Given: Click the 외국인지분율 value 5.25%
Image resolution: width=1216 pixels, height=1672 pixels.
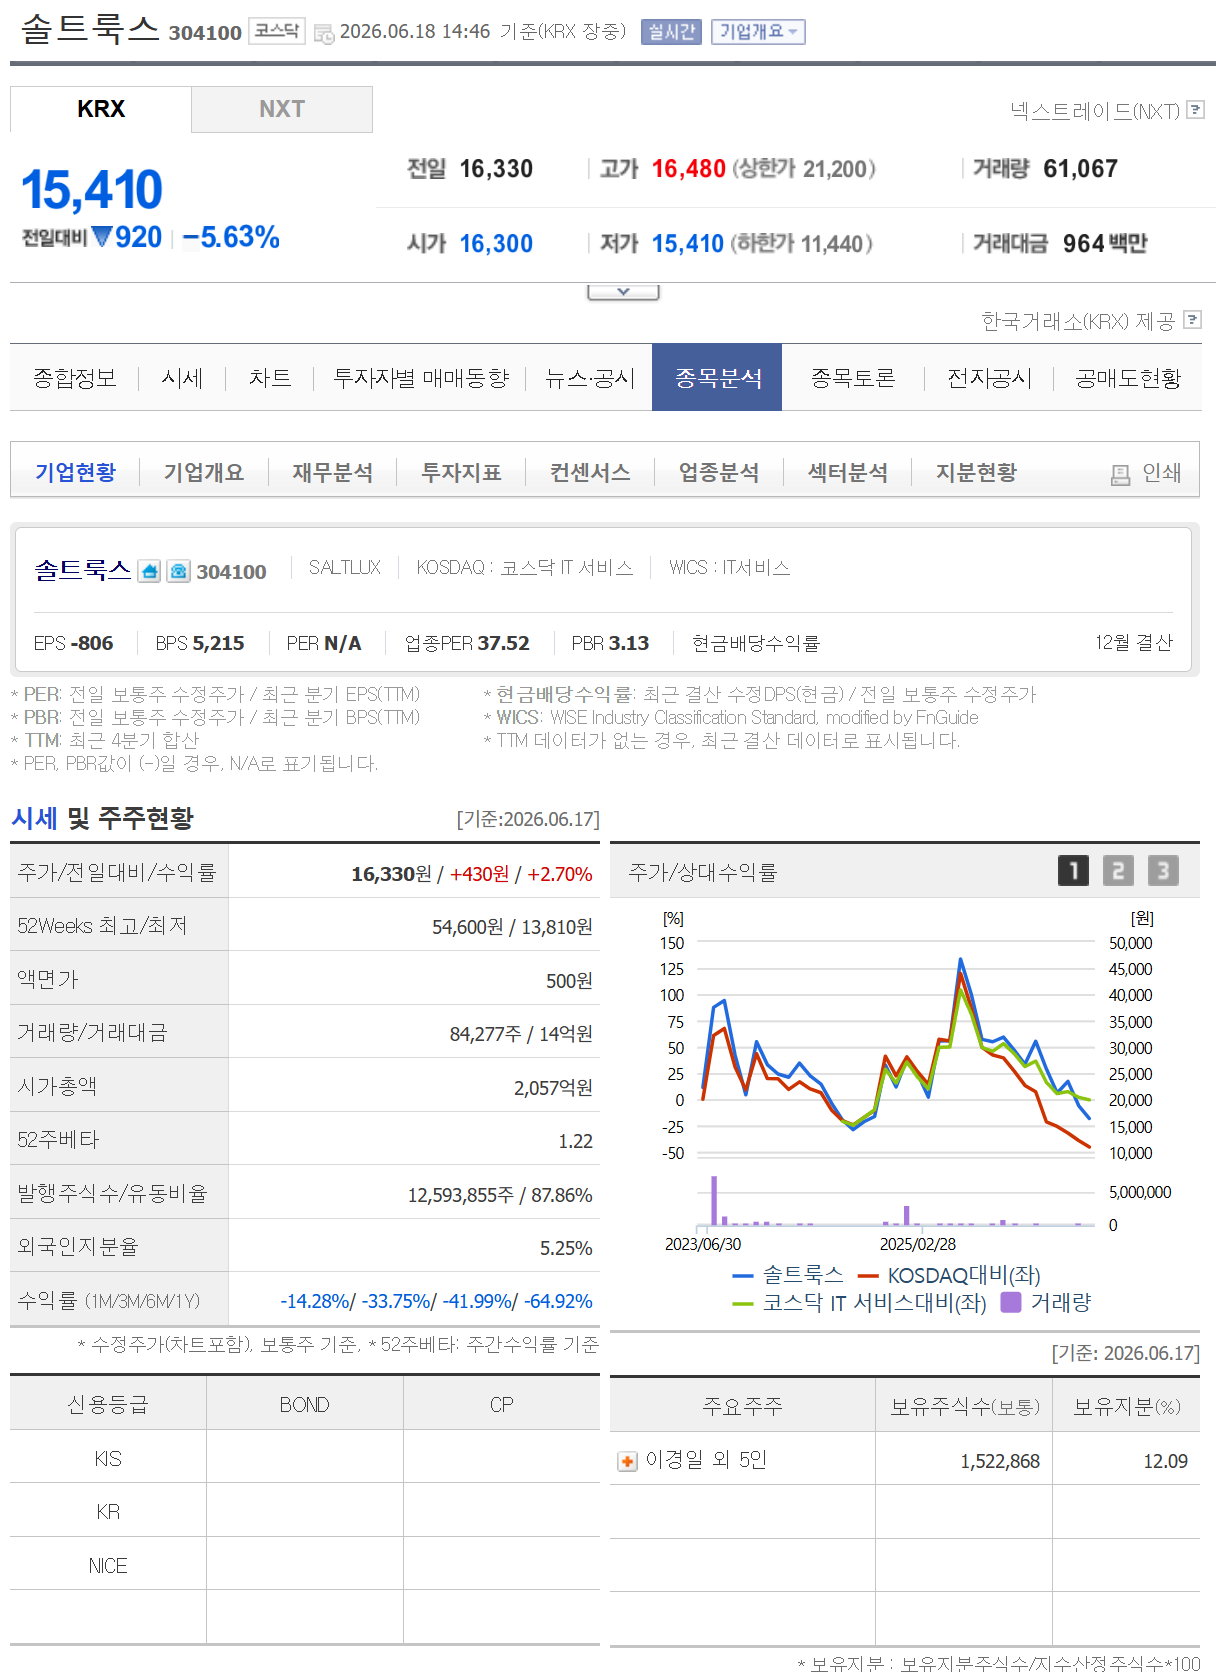Looking at the screenshot, I should [x=566, y=1248].
